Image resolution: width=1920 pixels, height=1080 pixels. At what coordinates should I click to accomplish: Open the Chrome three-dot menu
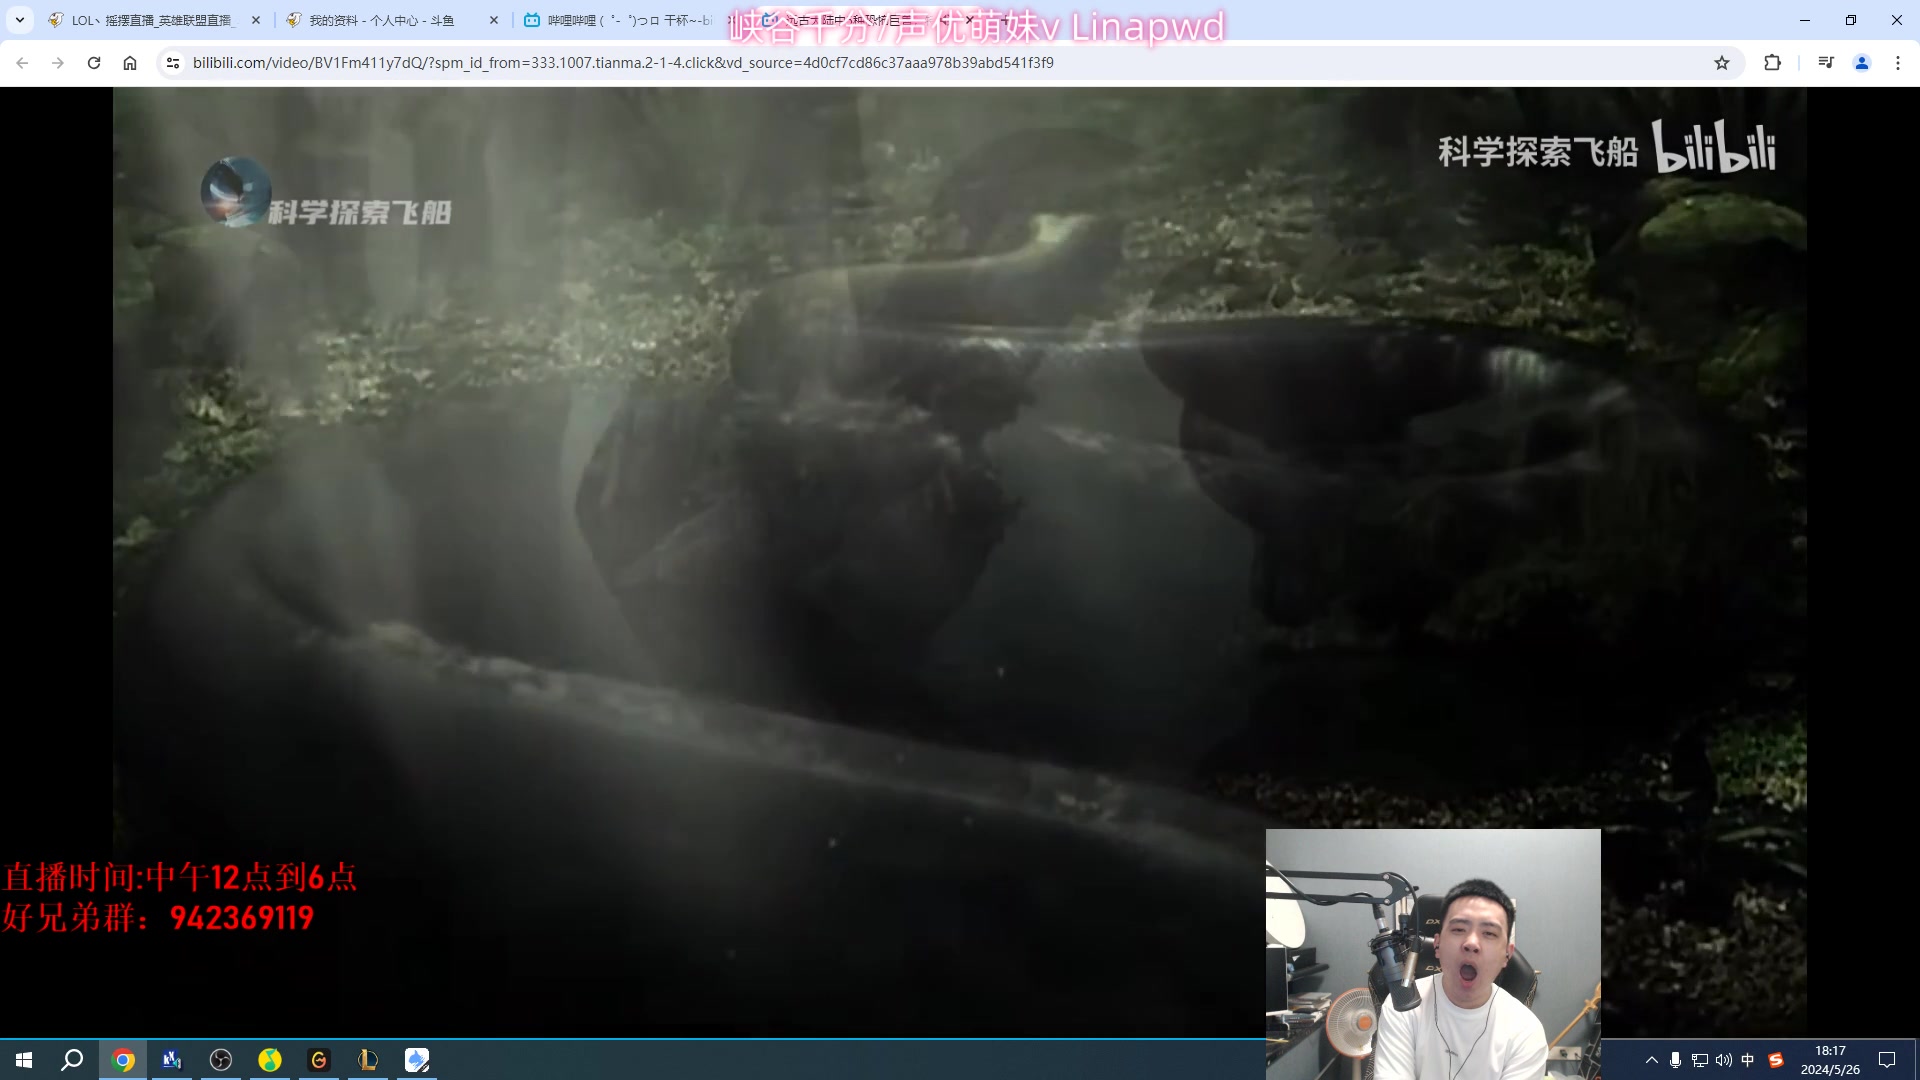coord(1898,63)
